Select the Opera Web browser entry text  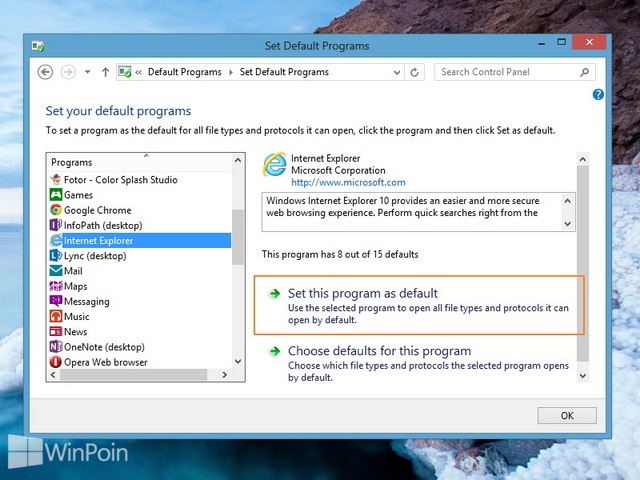[x=105, y=362]
